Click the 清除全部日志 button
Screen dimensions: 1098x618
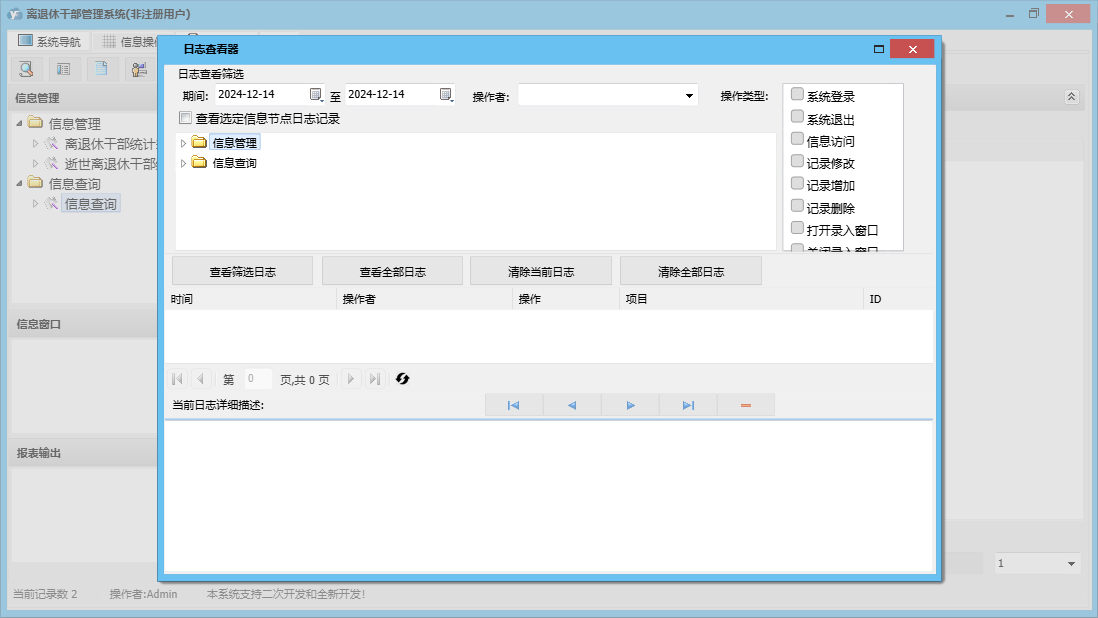click(x=690, y=272)
